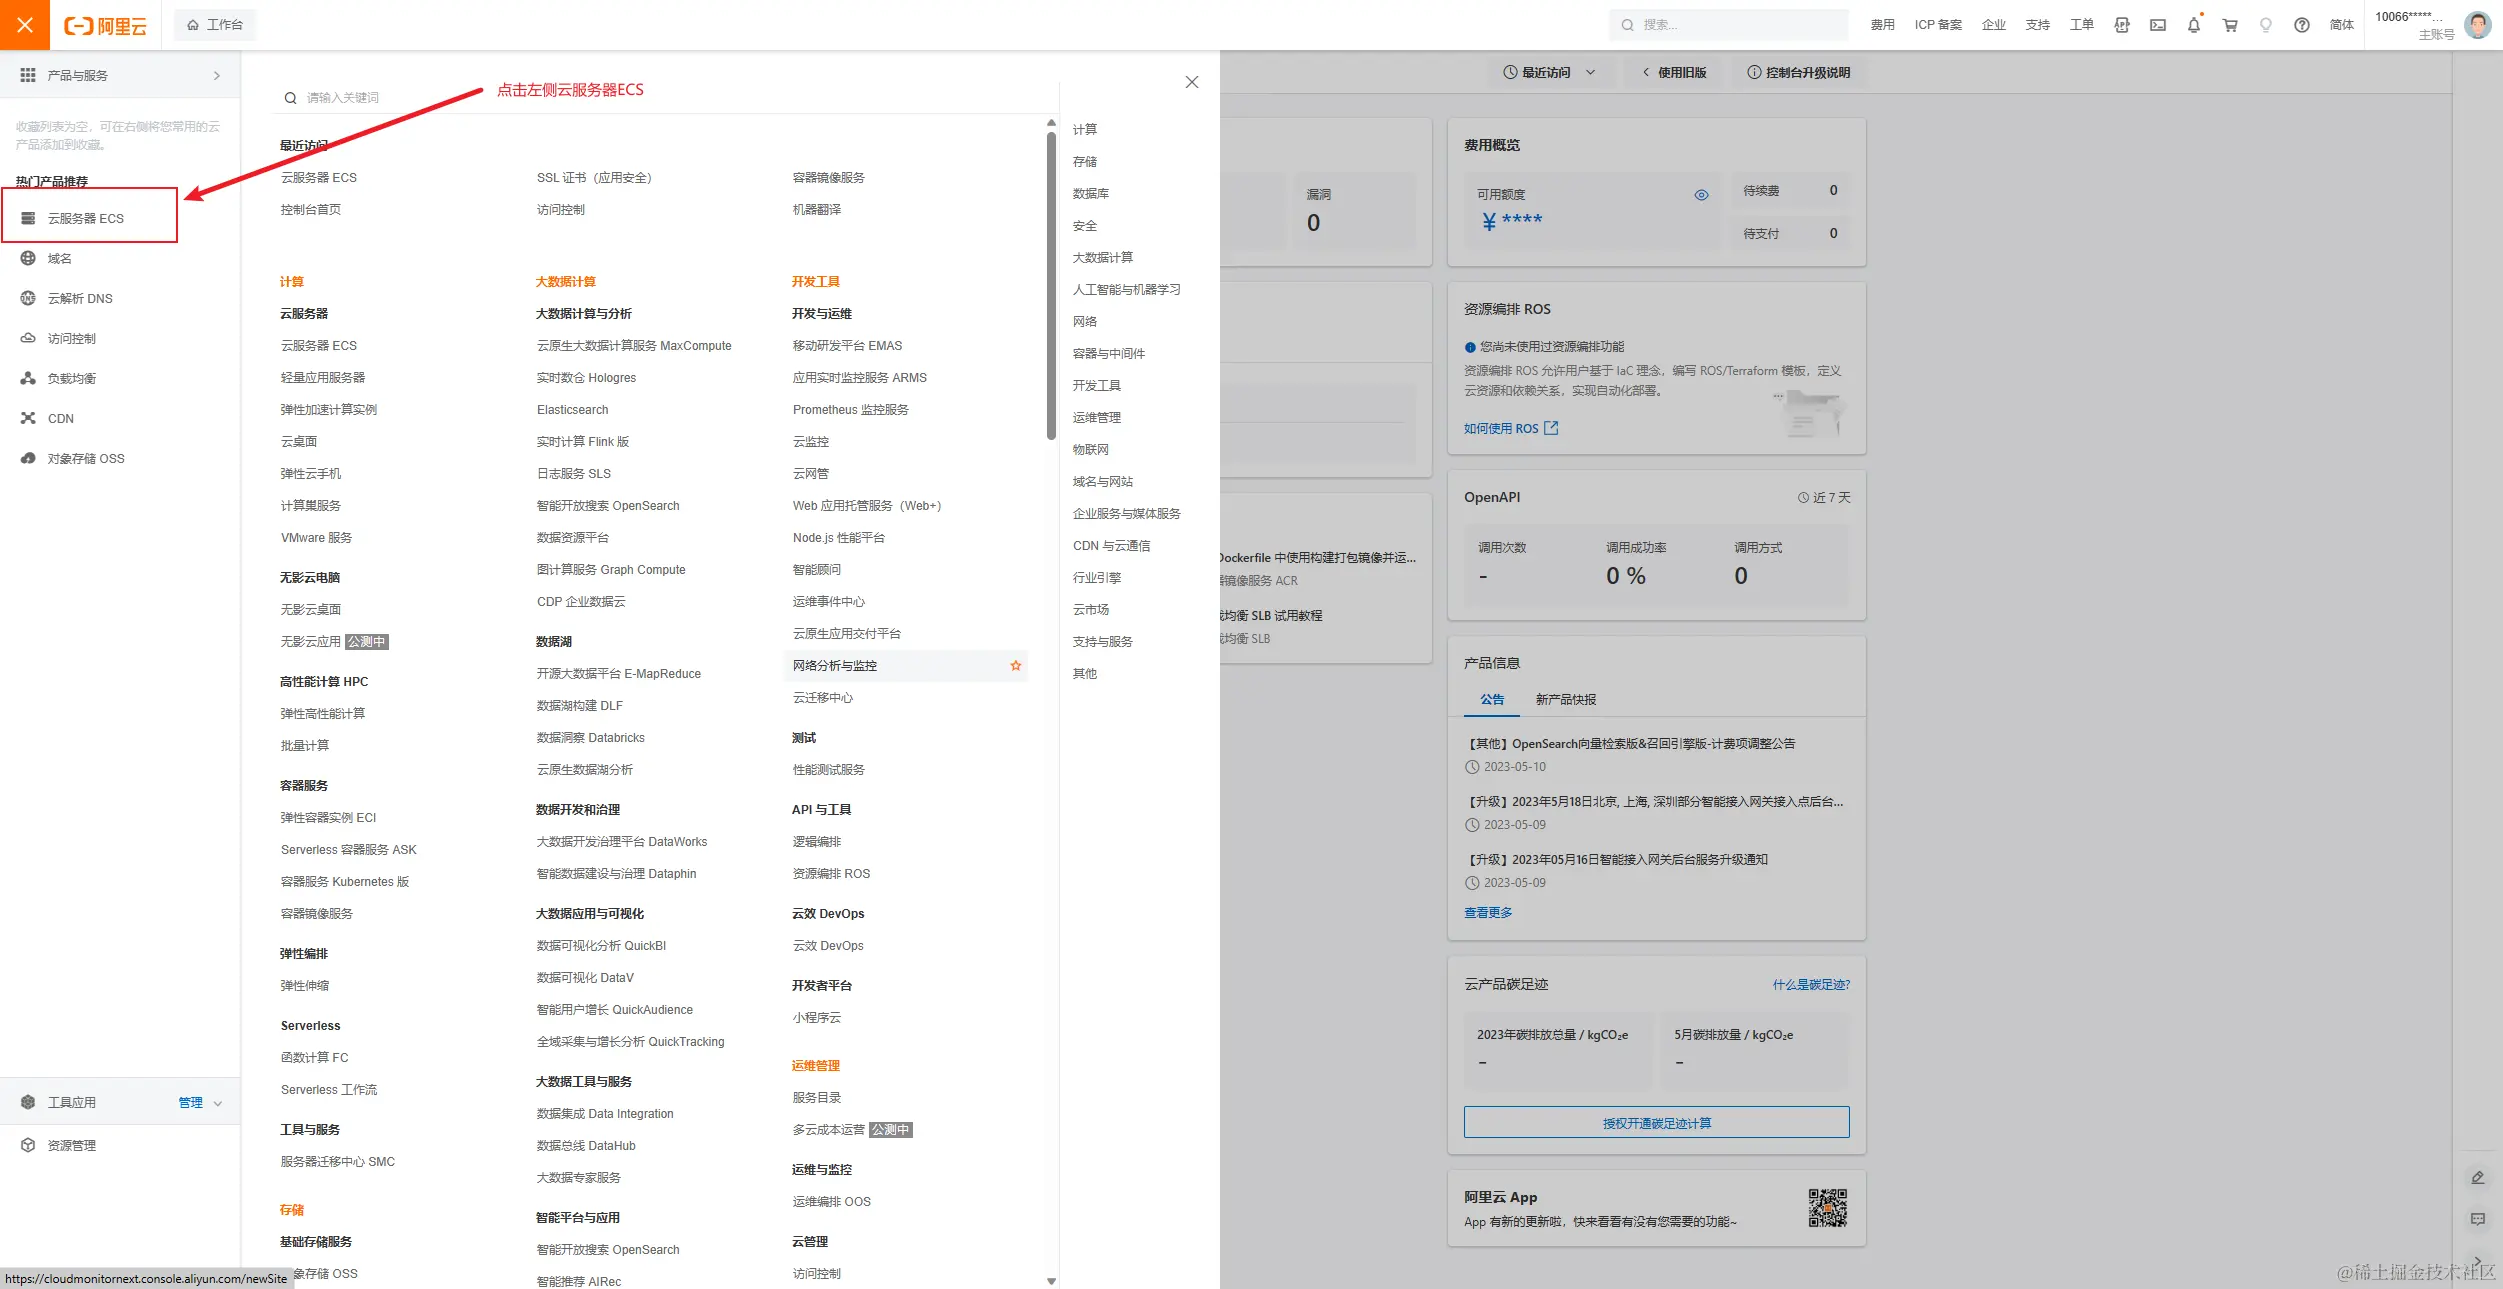Toggle the available balance eye icon

(x=1701, y=195)
